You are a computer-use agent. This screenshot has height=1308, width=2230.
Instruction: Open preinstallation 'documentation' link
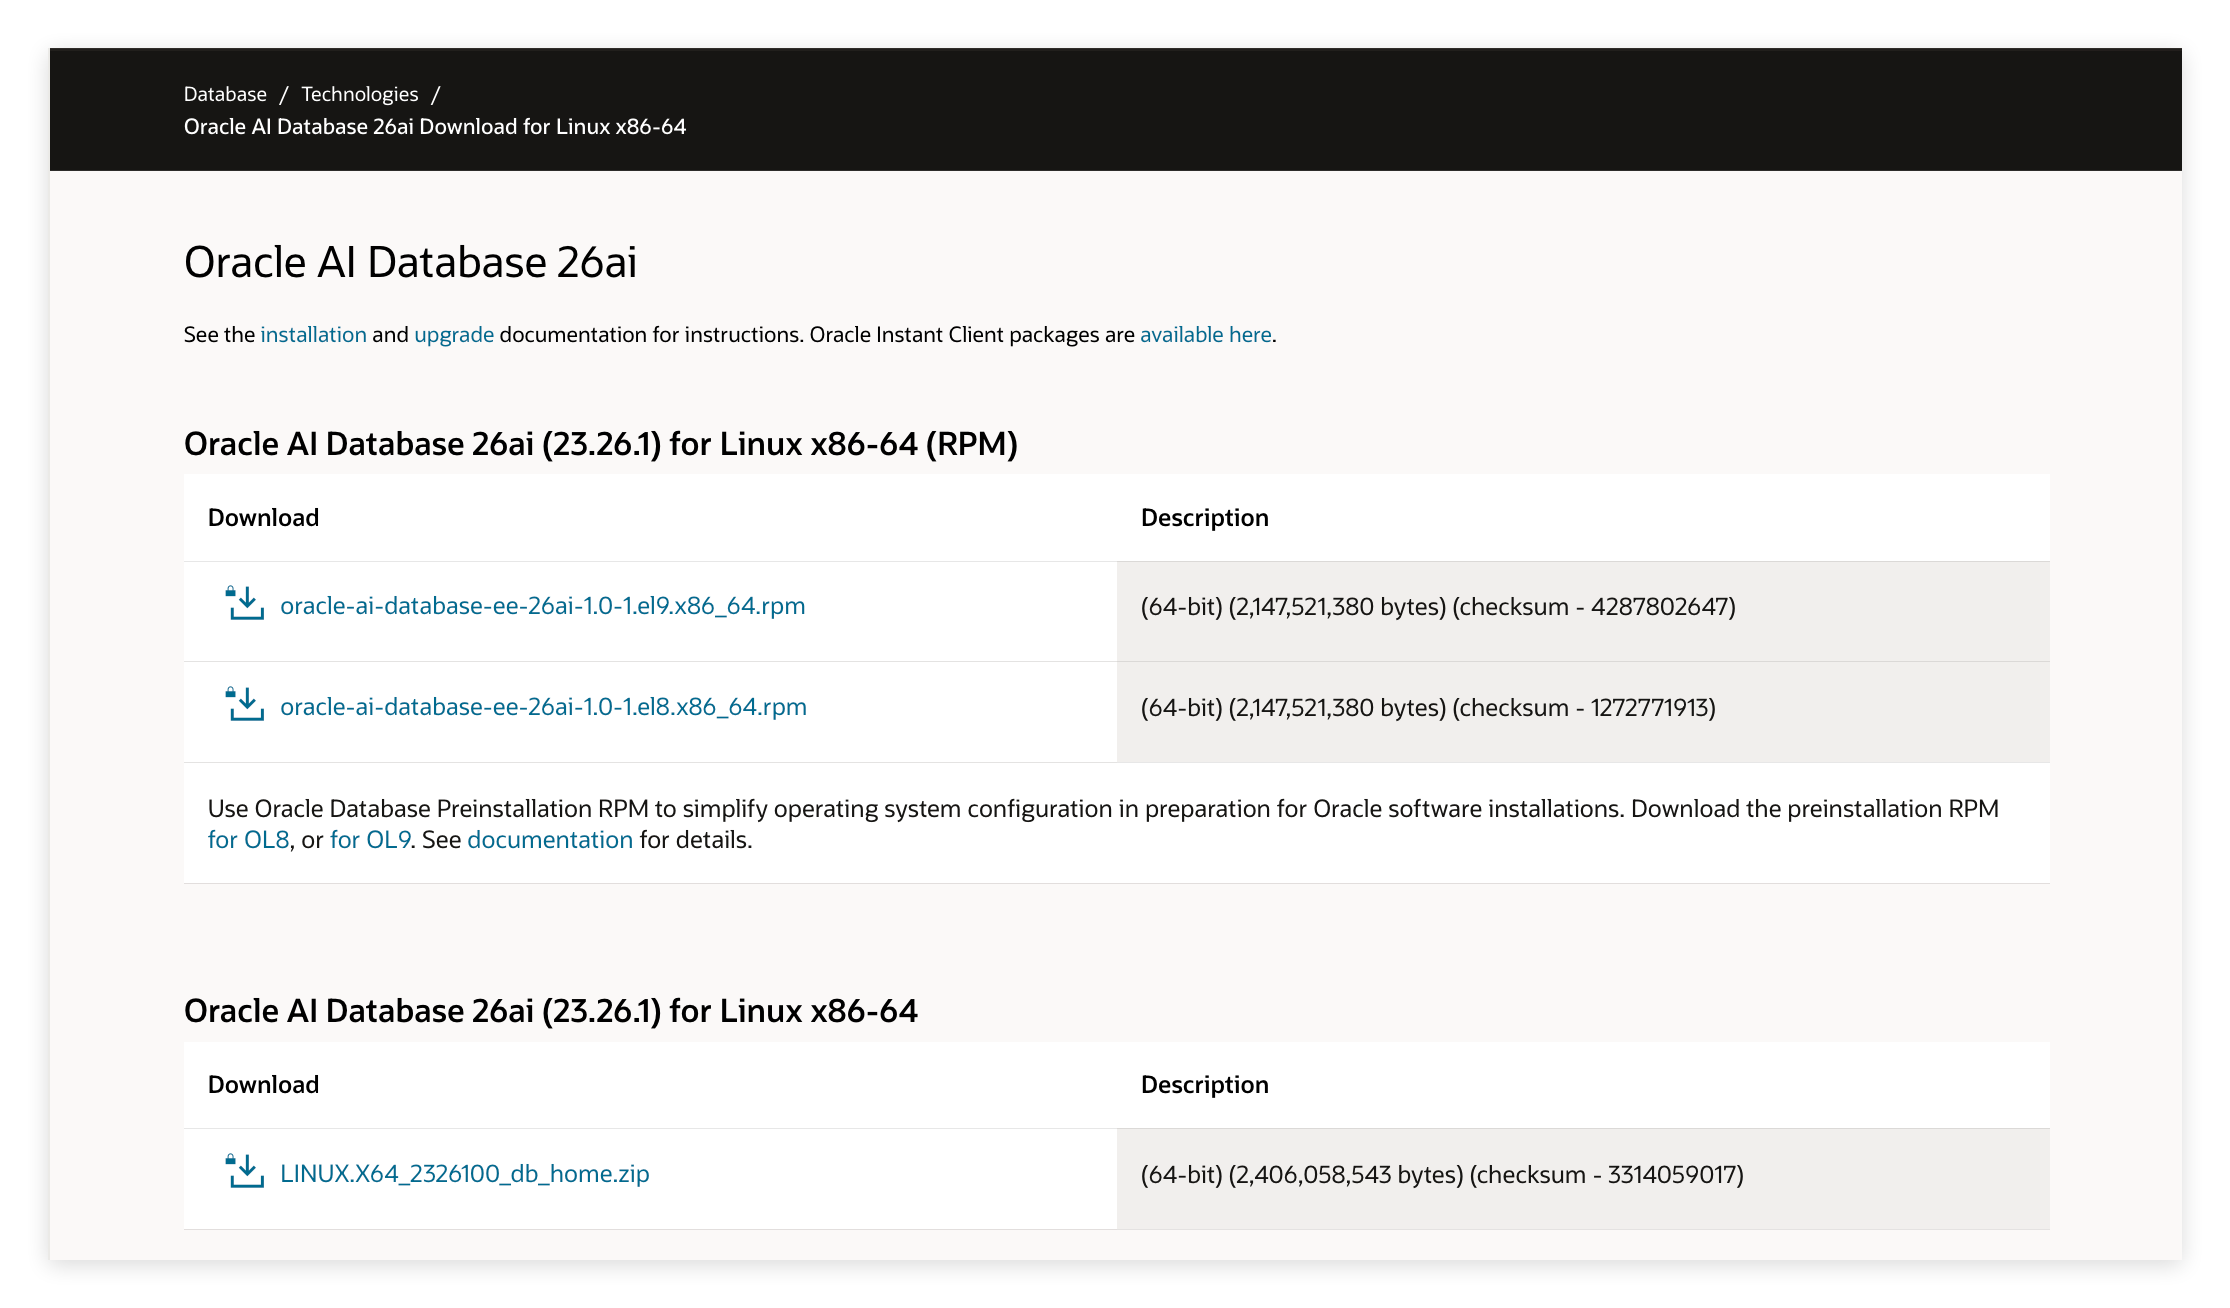549,840
